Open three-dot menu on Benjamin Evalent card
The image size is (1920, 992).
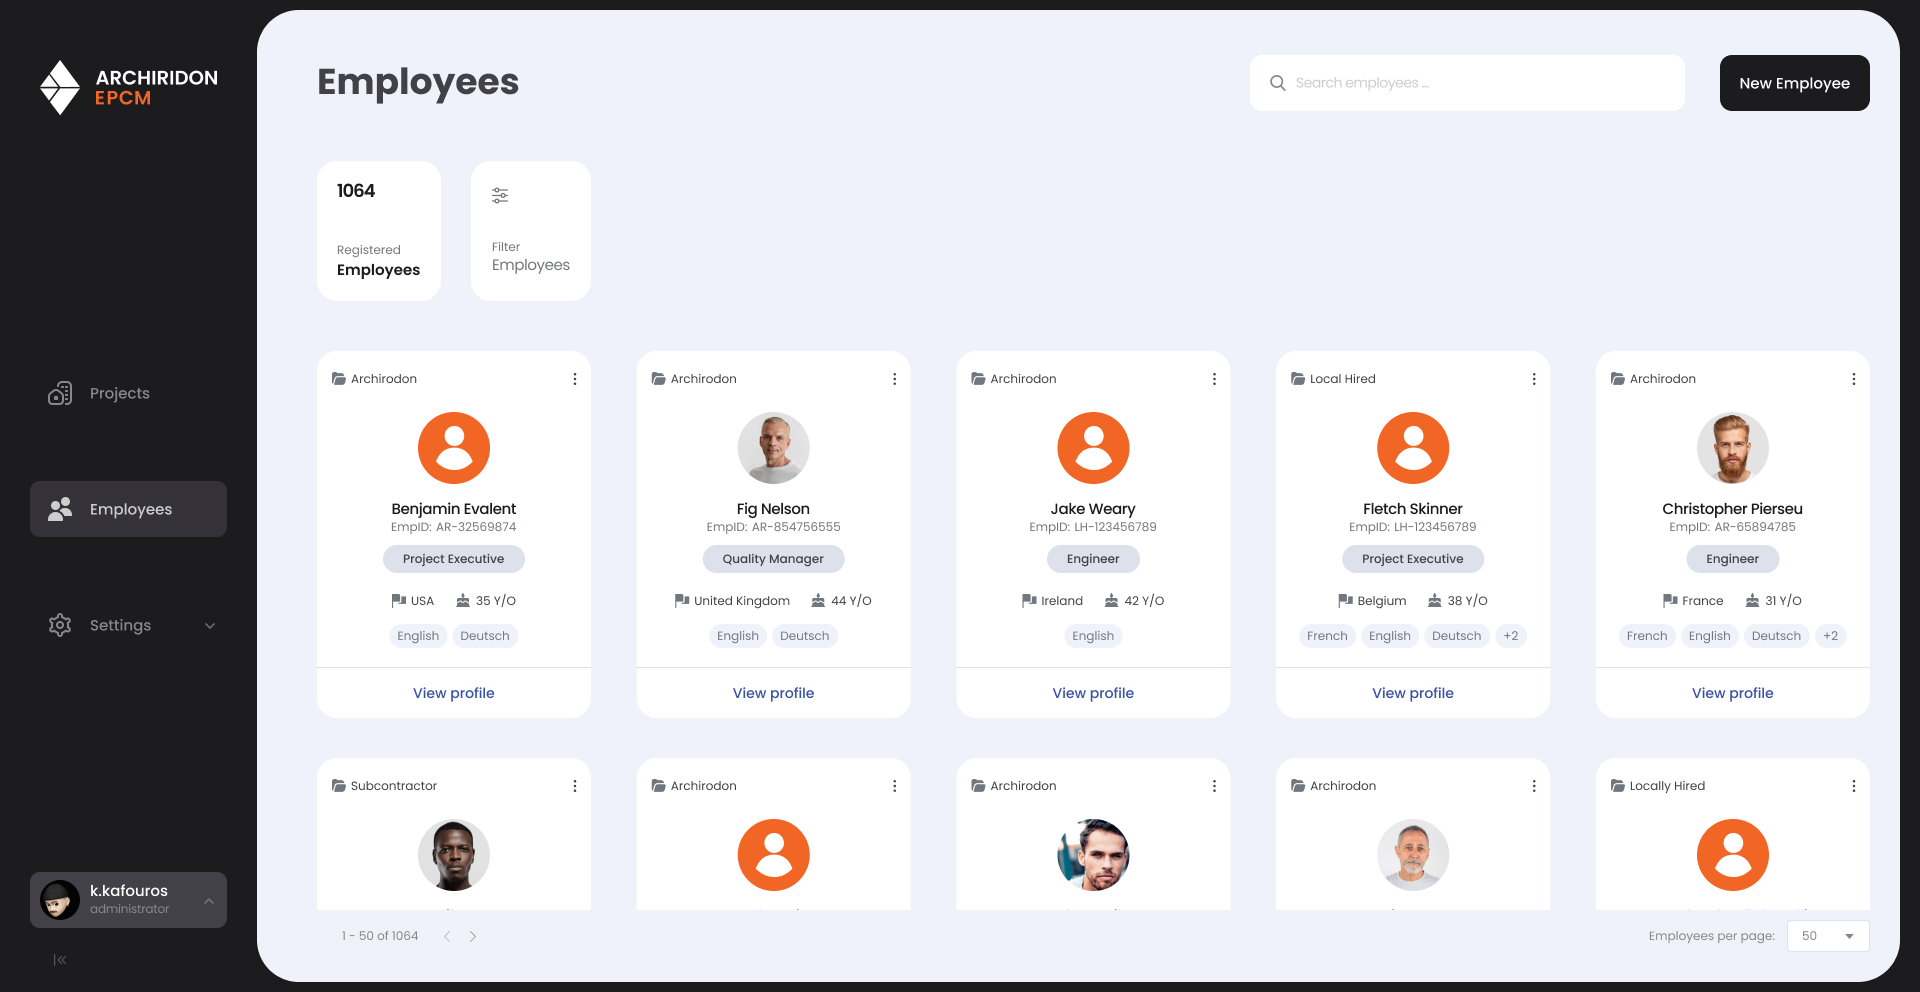click(574, 379)
